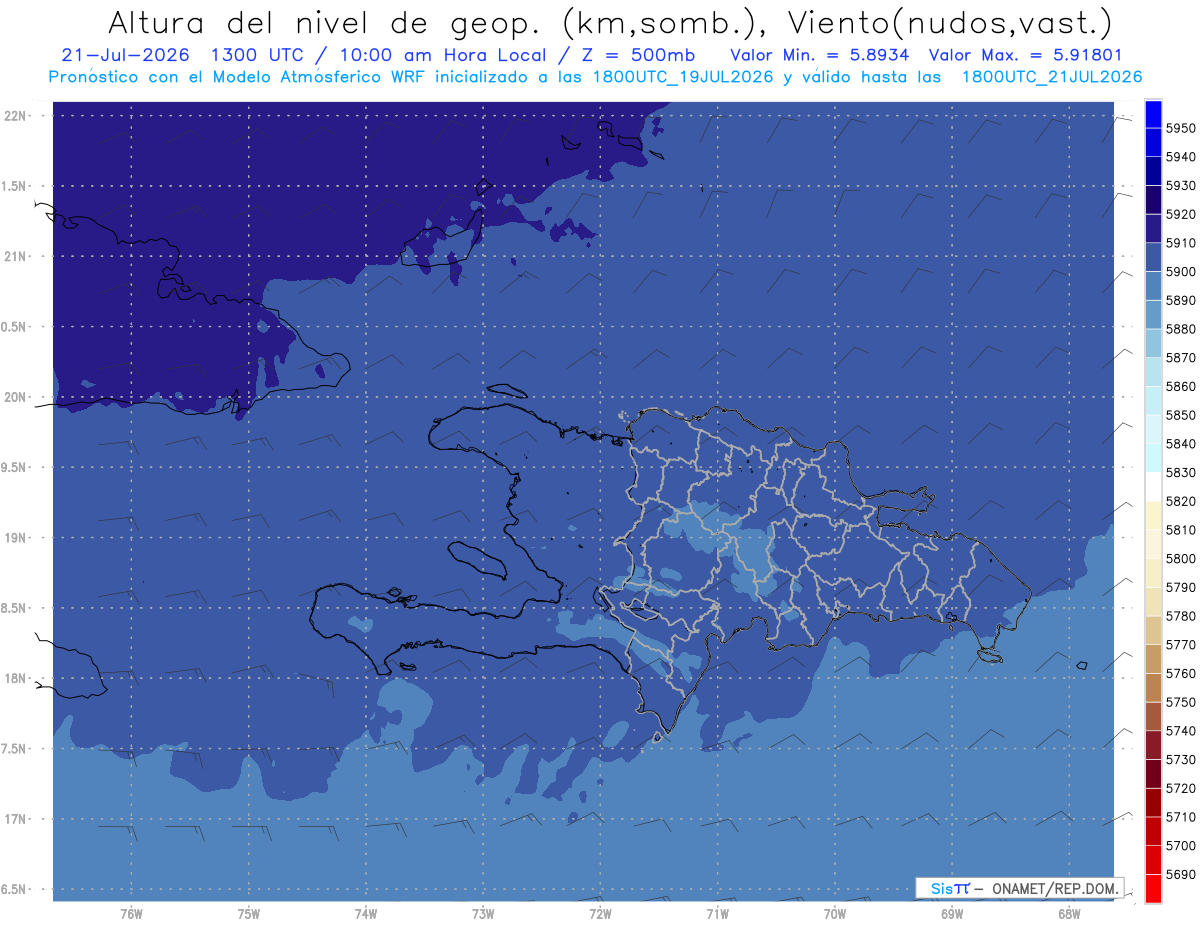This screenshot has height=927, width=1200.
Task: Click the '70W' longitude label
Action: pos(834,914)
